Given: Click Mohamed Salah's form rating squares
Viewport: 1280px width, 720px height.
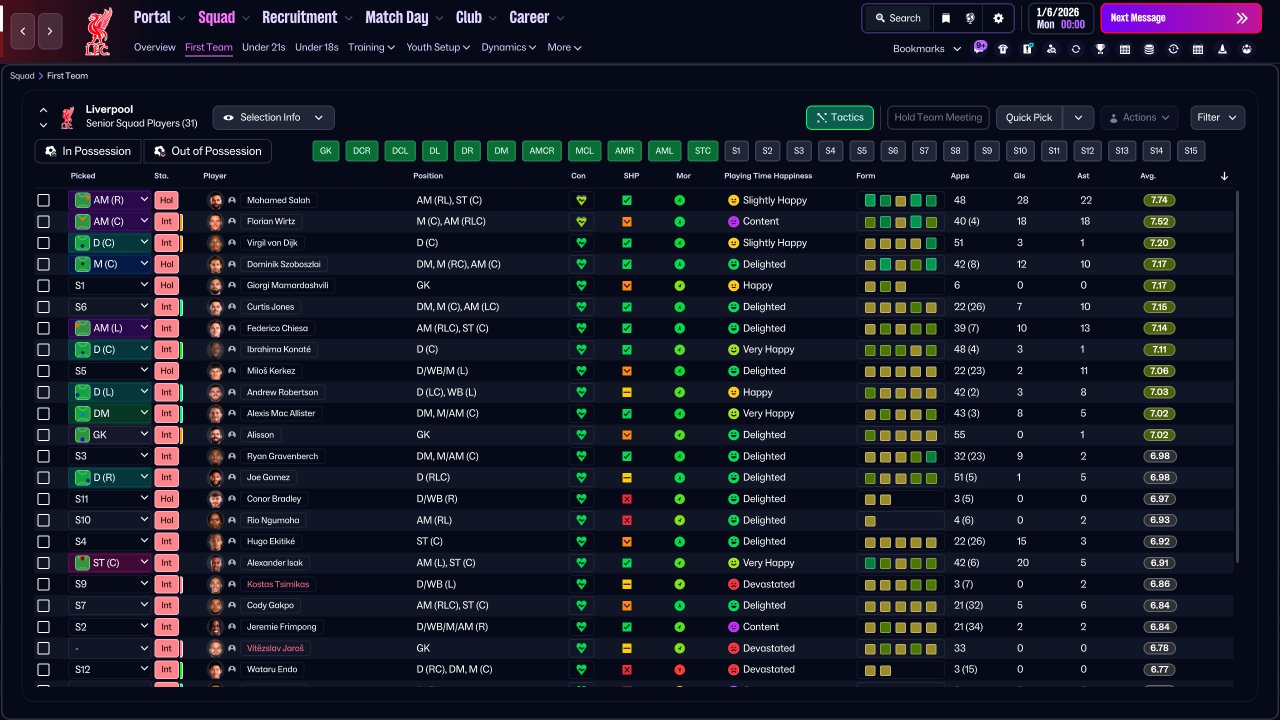Looking at the screenshot, I should coord(901,200).
